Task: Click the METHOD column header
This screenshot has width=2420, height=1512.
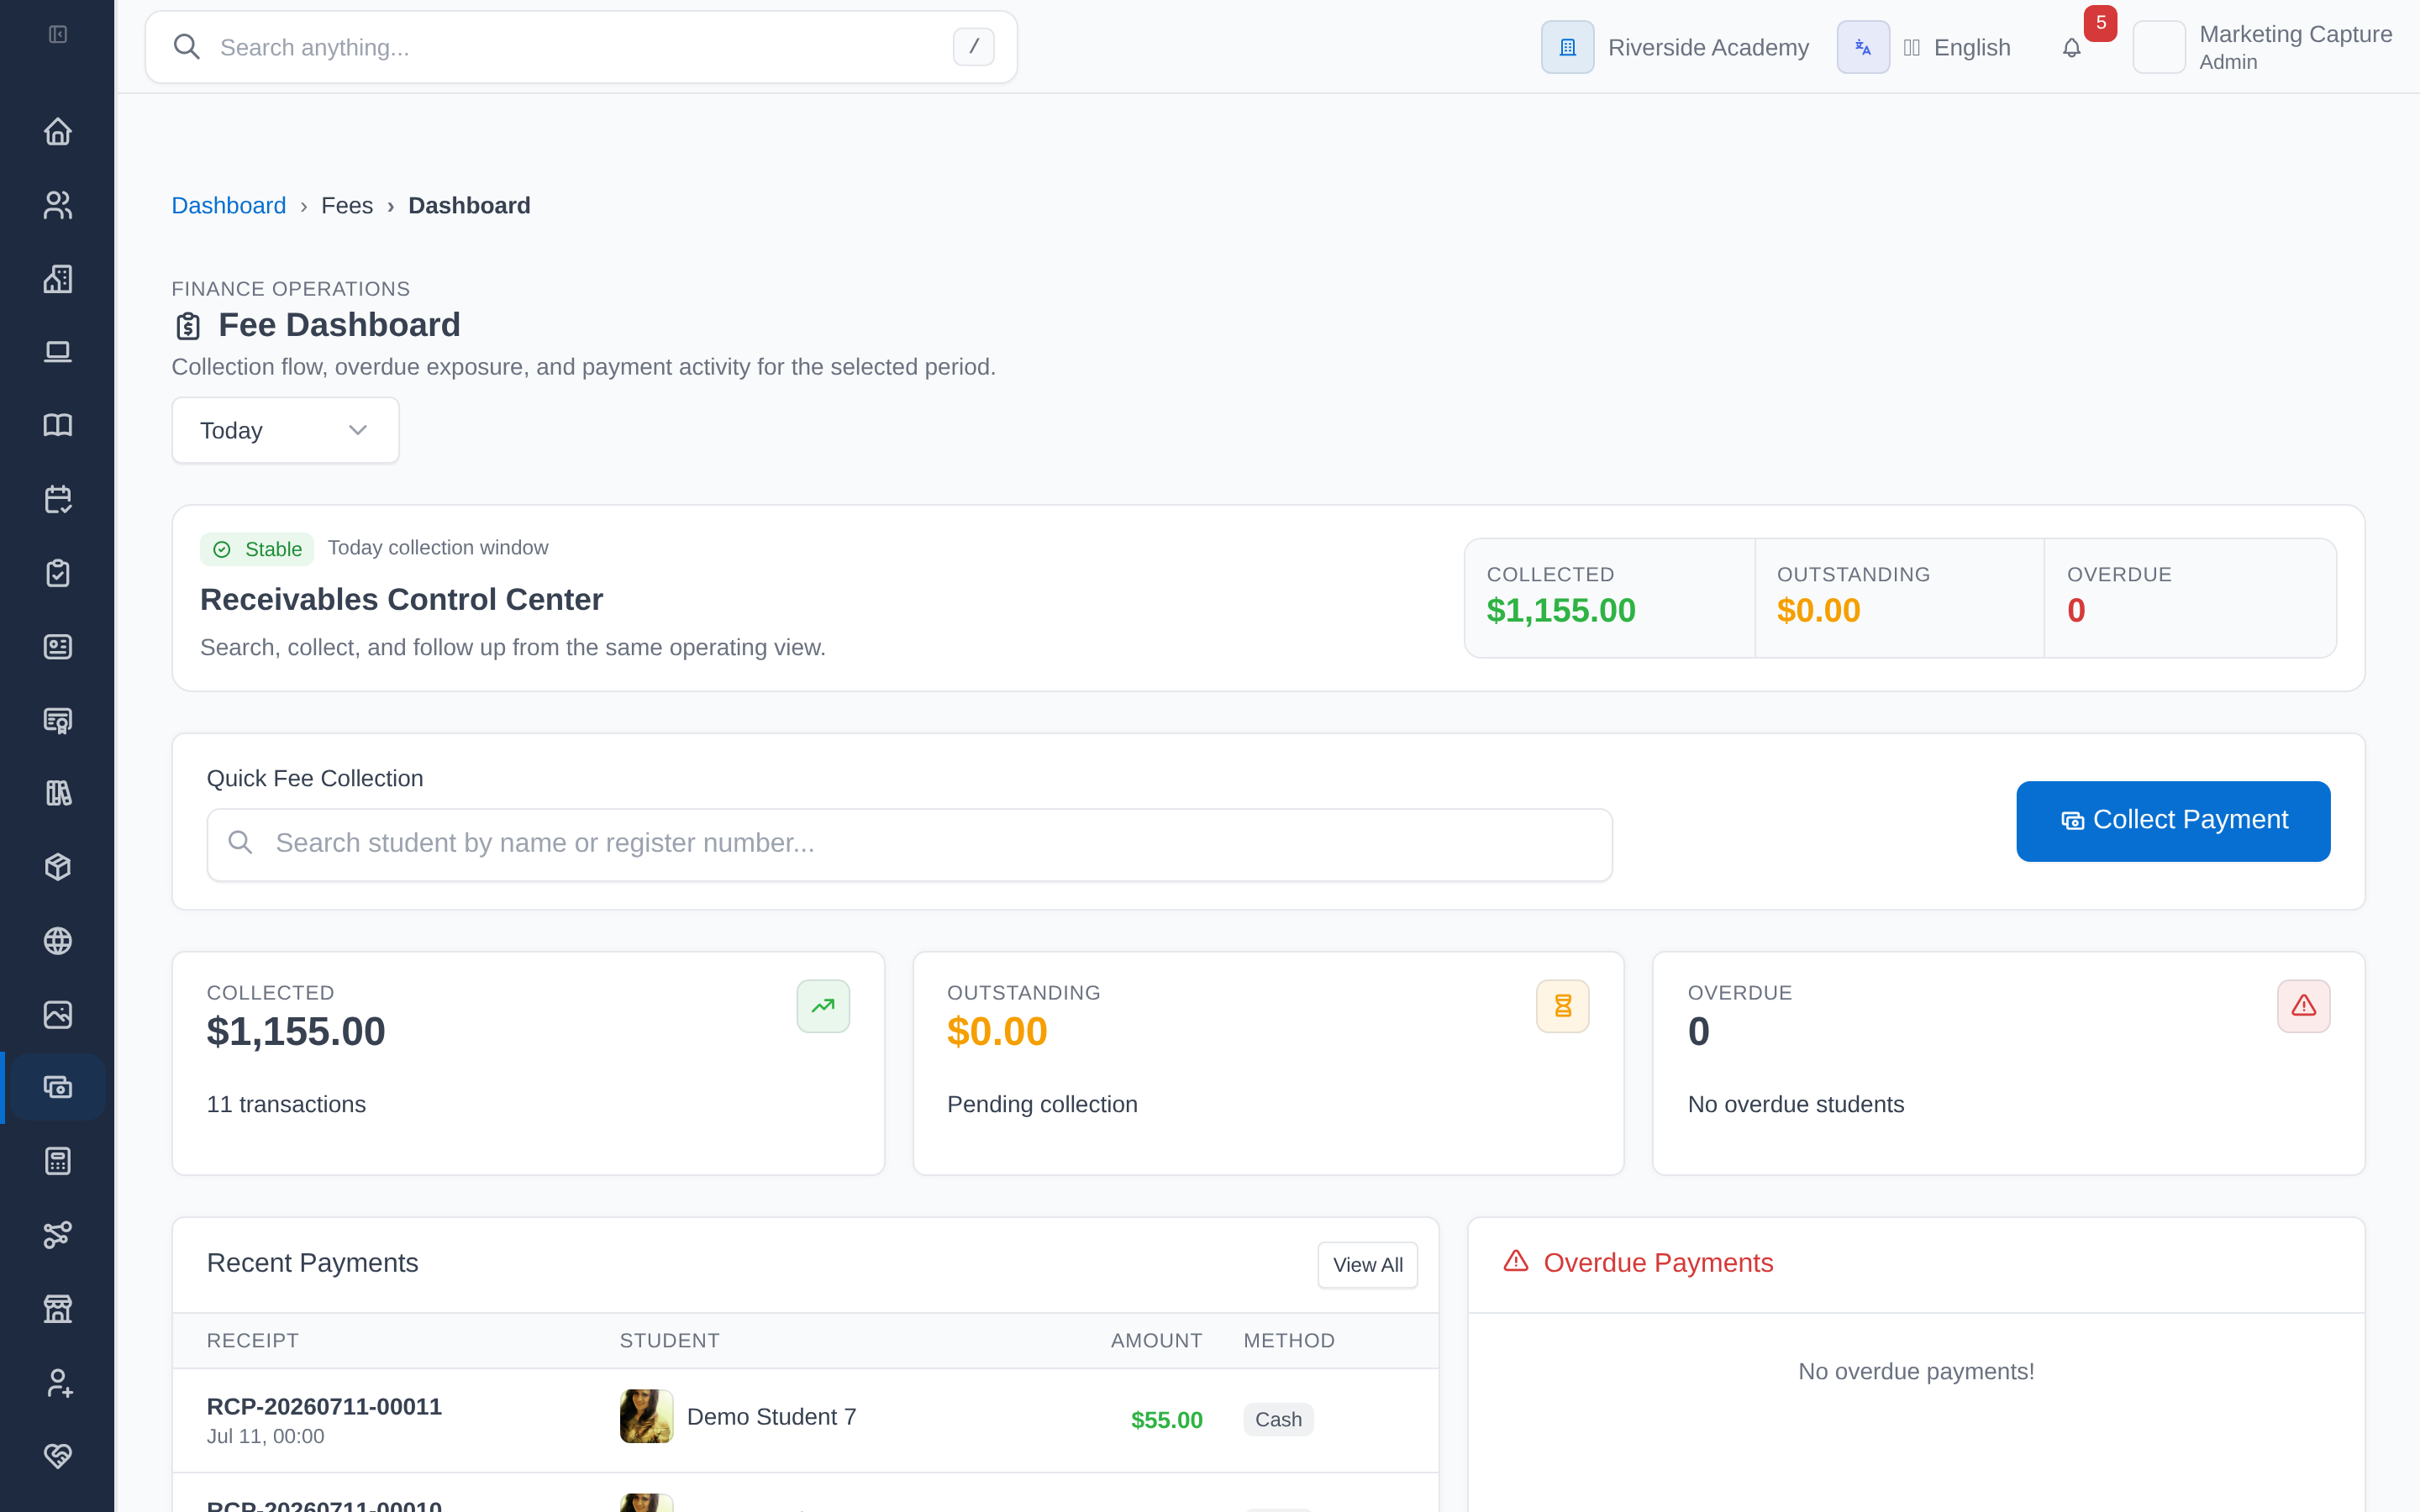Action: 1289,1341
